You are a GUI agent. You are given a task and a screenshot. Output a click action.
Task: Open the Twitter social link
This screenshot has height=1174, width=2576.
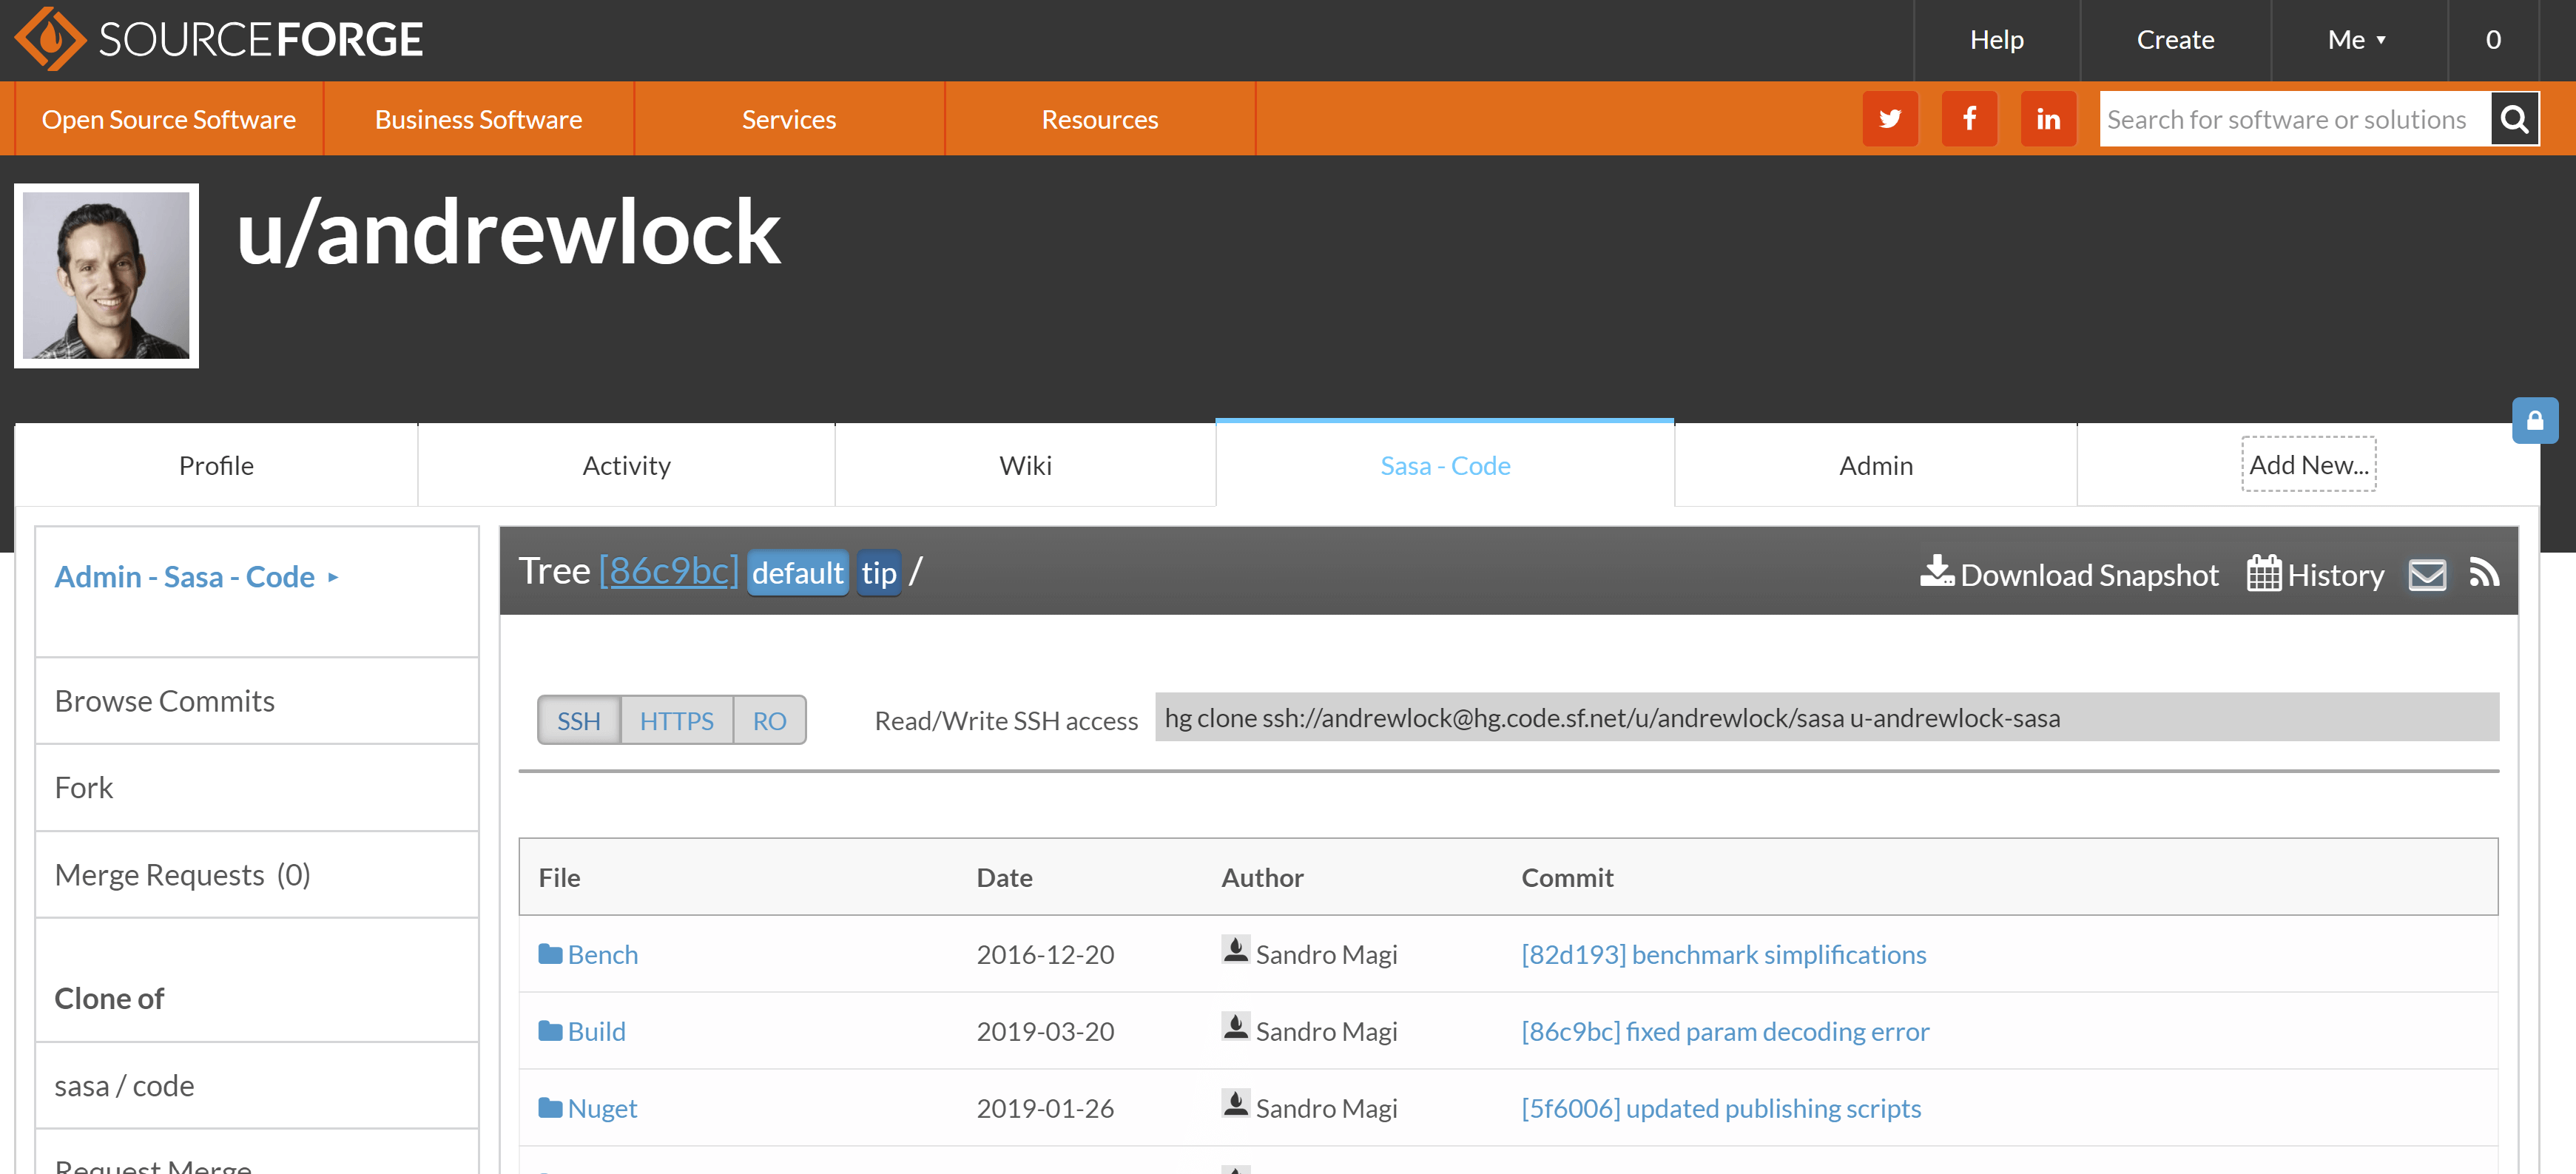[1889, 119]
